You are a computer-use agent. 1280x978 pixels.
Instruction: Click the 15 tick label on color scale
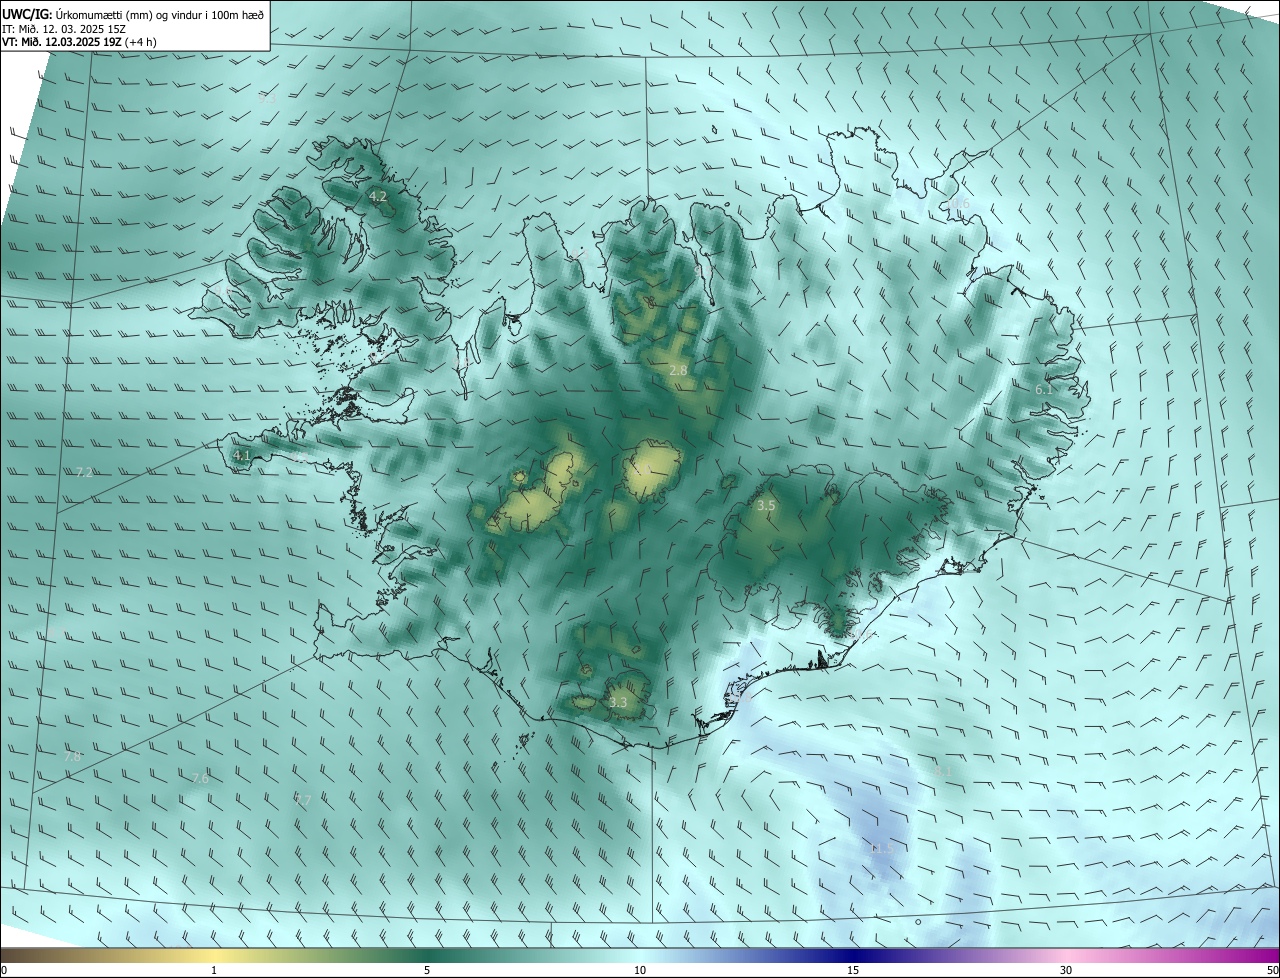coord(853,971)
